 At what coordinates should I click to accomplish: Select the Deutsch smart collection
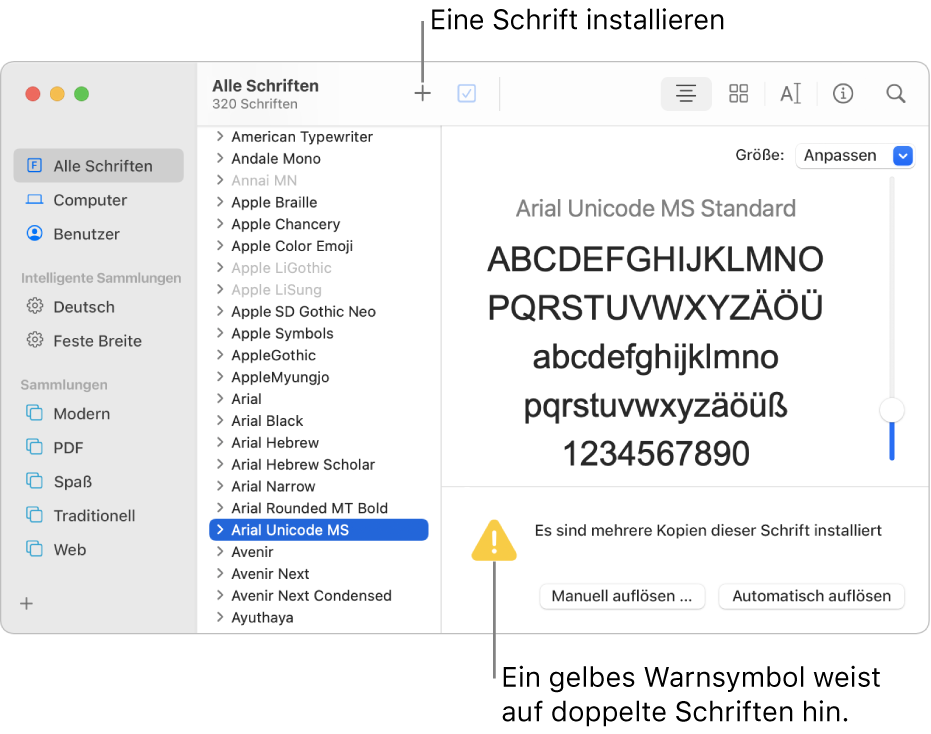(x=75, y=307)
